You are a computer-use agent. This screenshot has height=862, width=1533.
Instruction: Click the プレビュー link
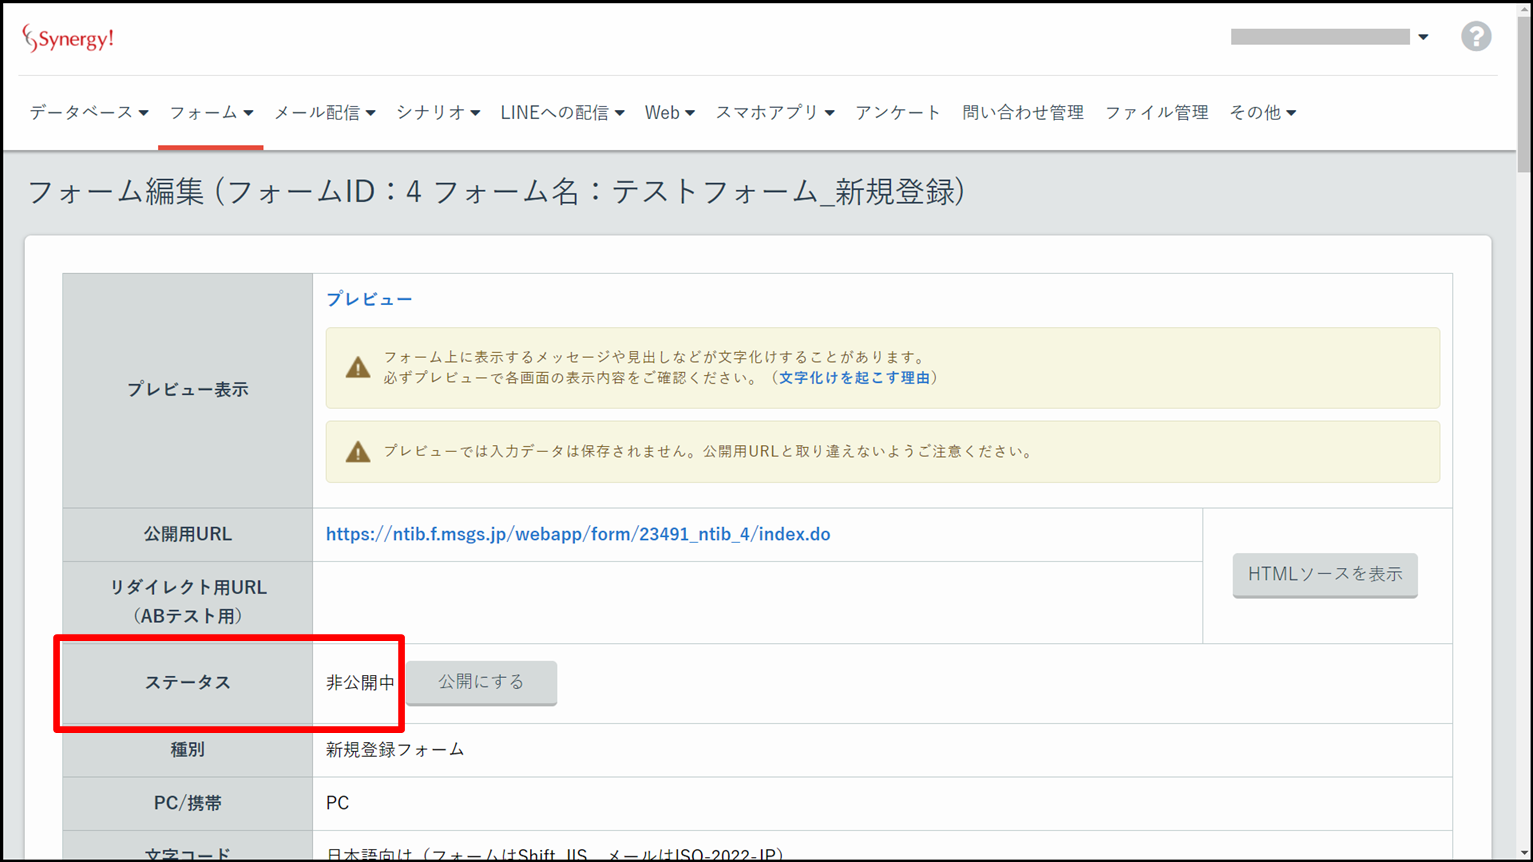coord(369,299)
